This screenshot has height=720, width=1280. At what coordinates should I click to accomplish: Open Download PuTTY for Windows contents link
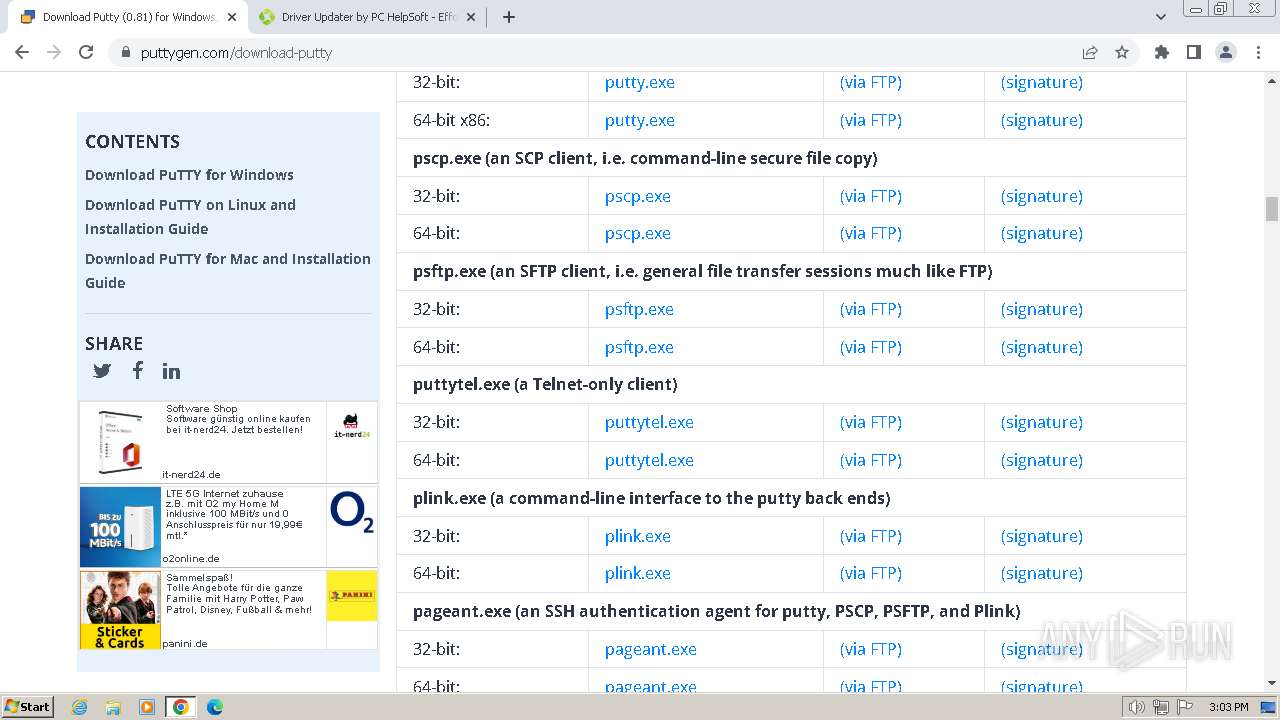(189, 174)
